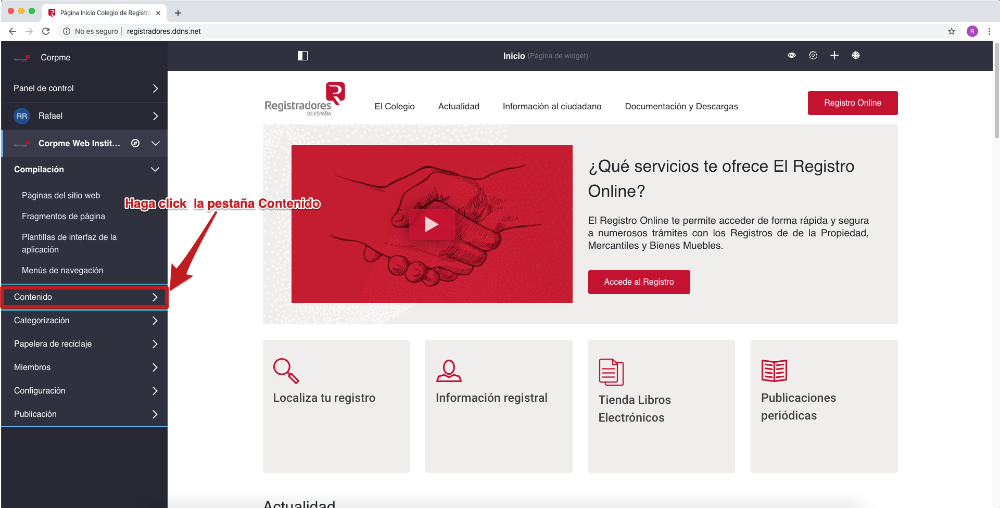Click the eye simulation icon in control bar
This screenshot has width=1000, height=508.
pos(792,56)
